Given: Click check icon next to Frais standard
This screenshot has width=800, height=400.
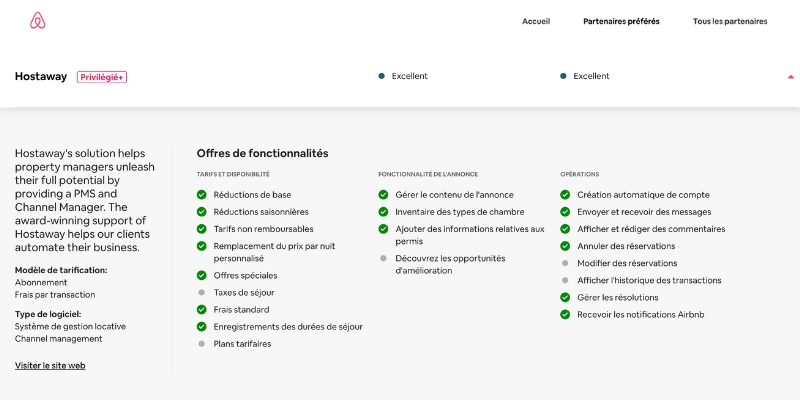Looking at the screenshot, I should pos(202,310).
